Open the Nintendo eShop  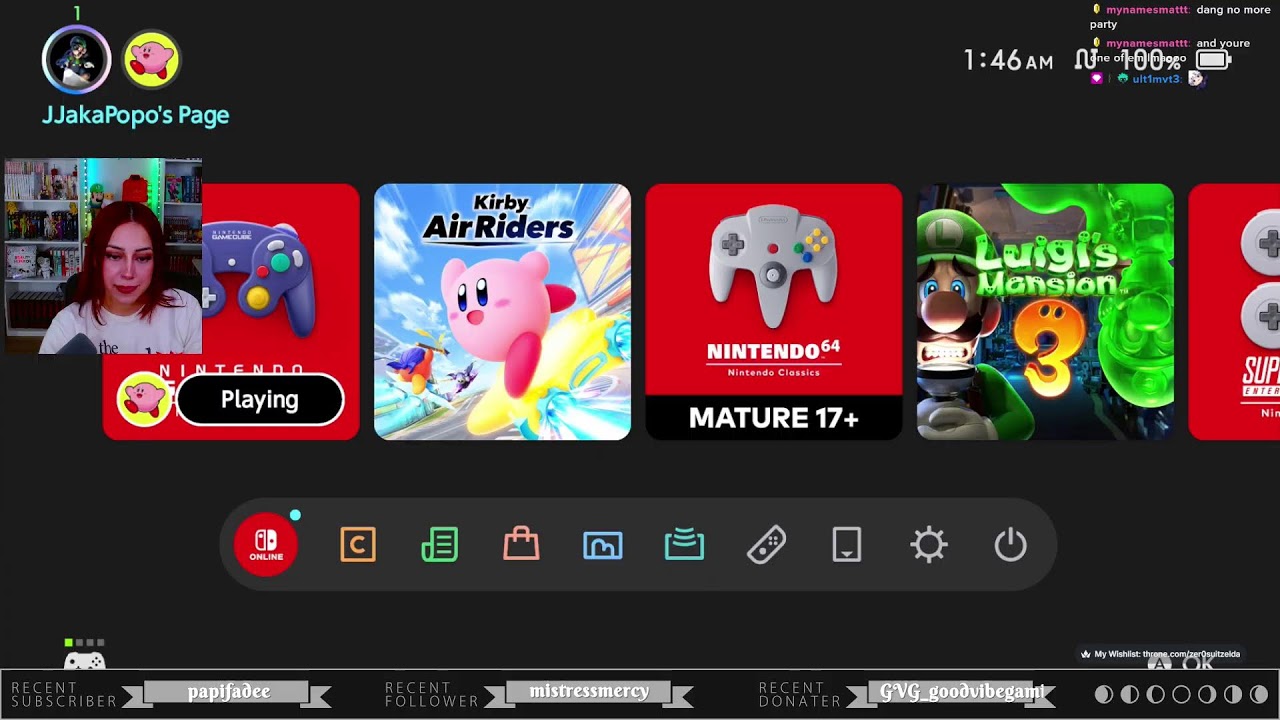click(521, 544)
